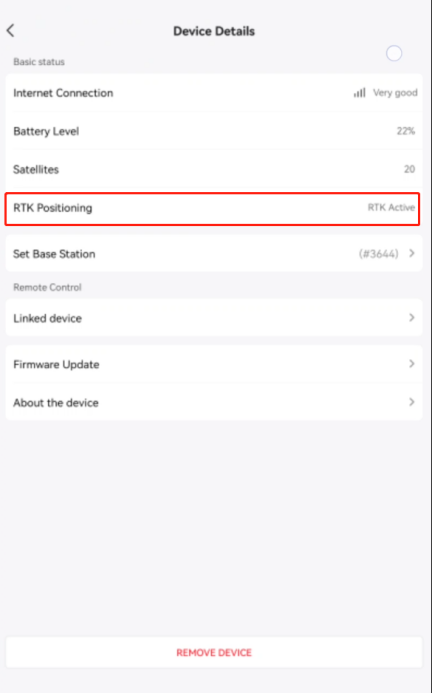Open the Firmware Update chevron arrow
This screenshot has height=693, width=432.
pyautogui.click(x=412, y=364)
